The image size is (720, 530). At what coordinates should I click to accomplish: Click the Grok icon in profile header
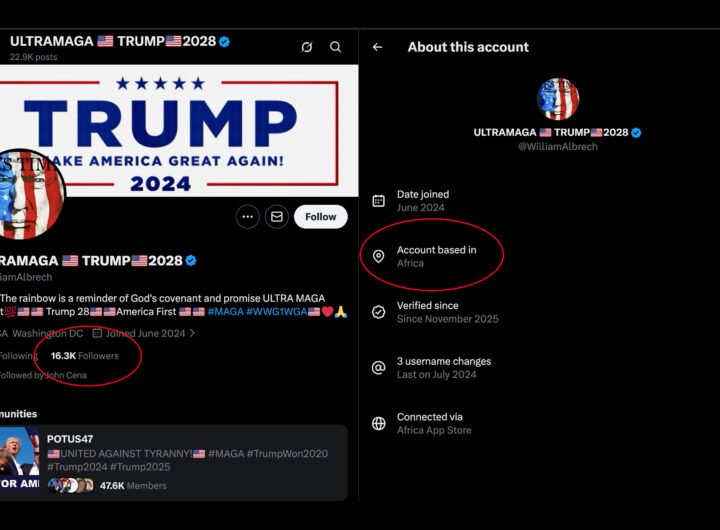tap(307, 47)
